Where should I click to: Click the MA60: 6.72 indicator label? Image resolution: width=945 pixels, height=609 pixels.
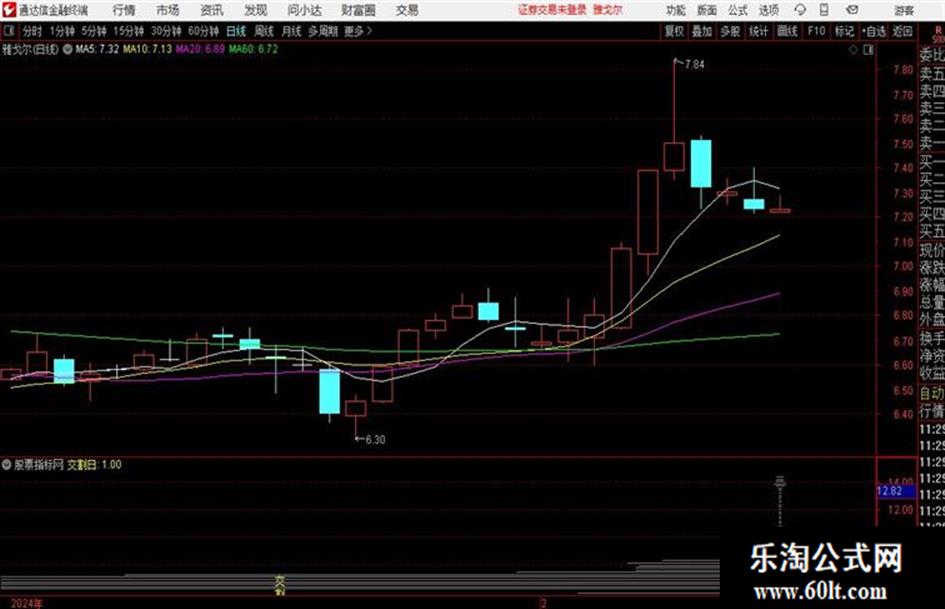pos(253,49)
